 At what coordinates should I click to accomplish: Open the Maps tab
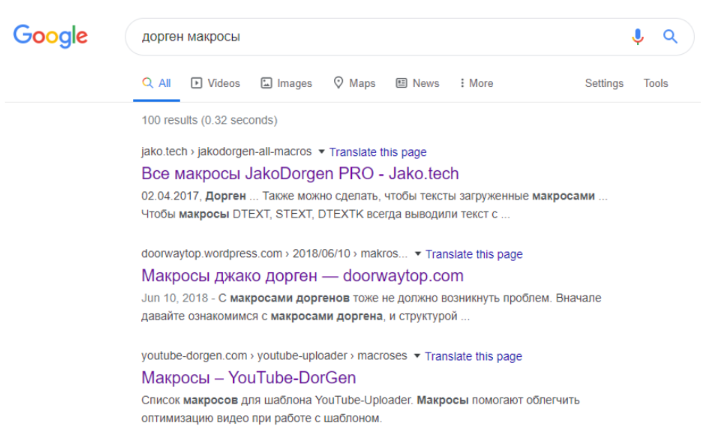pos(354,83)
